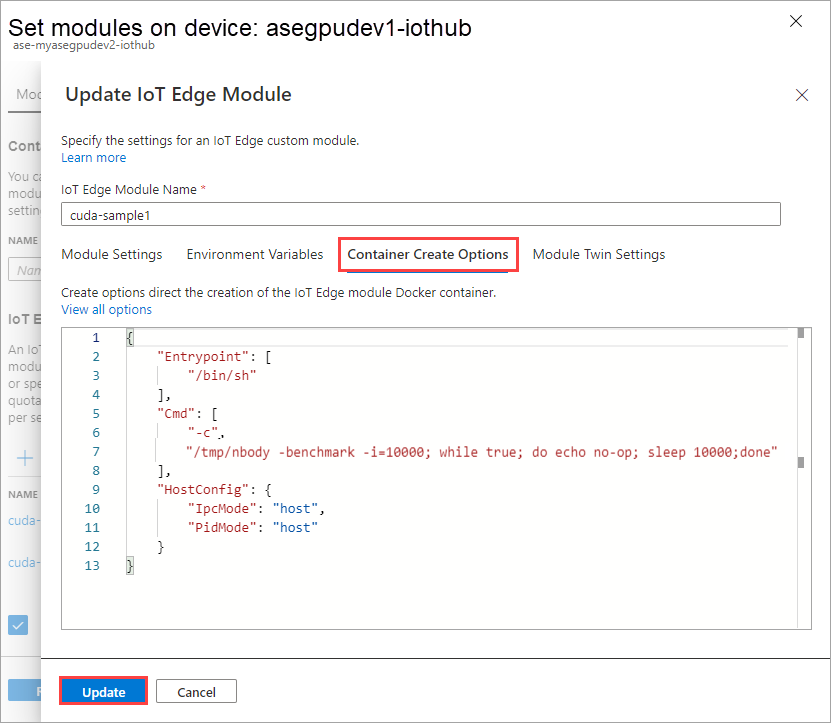Click the partially hidden Name input in left panel
Screen dimensions: 831x723
24,270
